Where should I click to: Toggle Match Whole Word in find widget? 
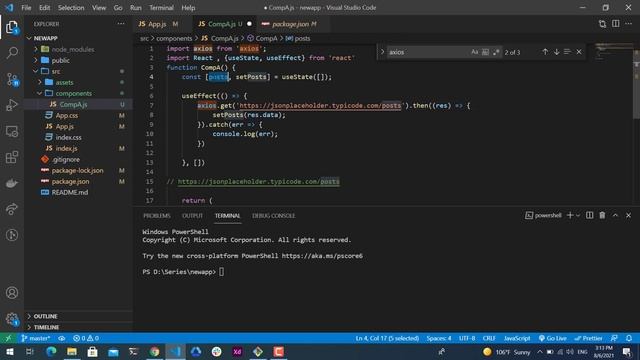click(x=485, y=52)
